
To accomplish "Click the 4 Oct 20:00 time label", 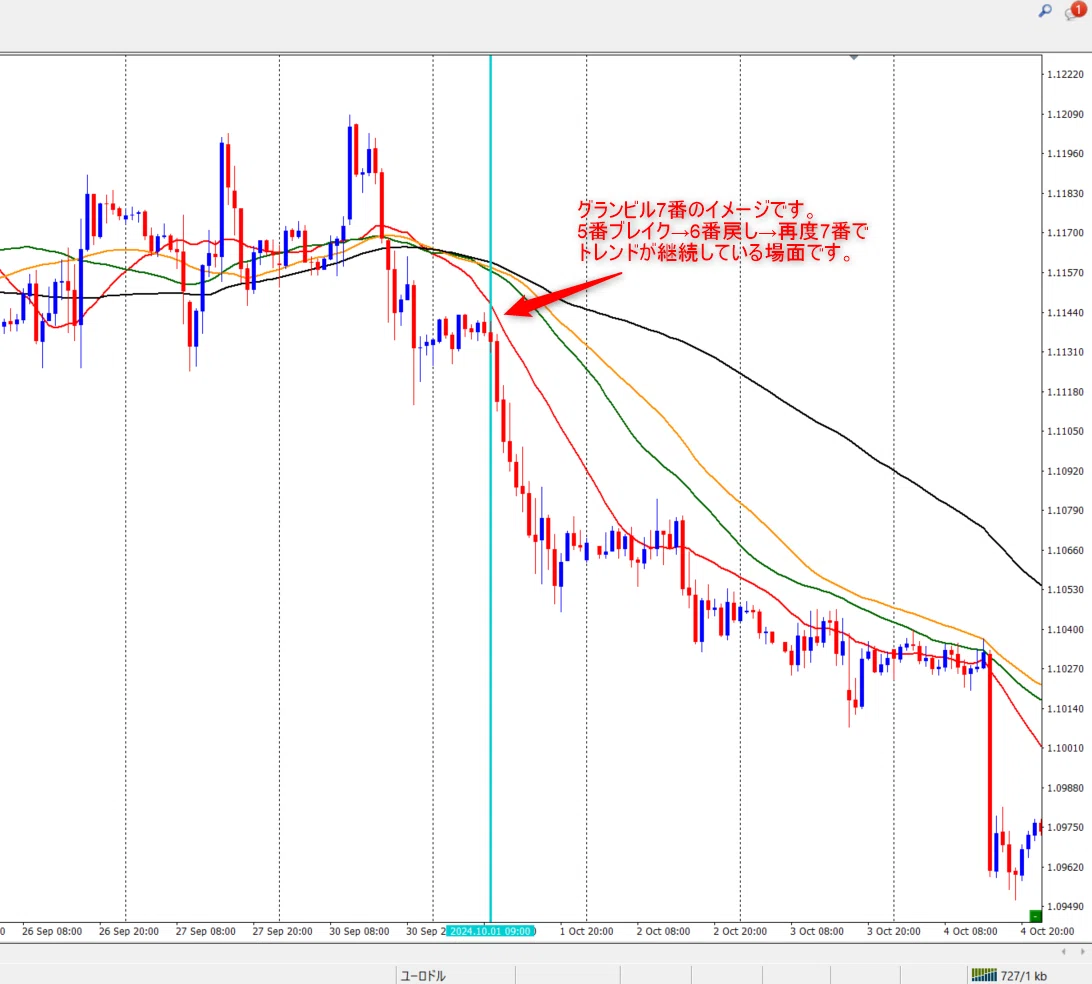I will click(1047, 932).
